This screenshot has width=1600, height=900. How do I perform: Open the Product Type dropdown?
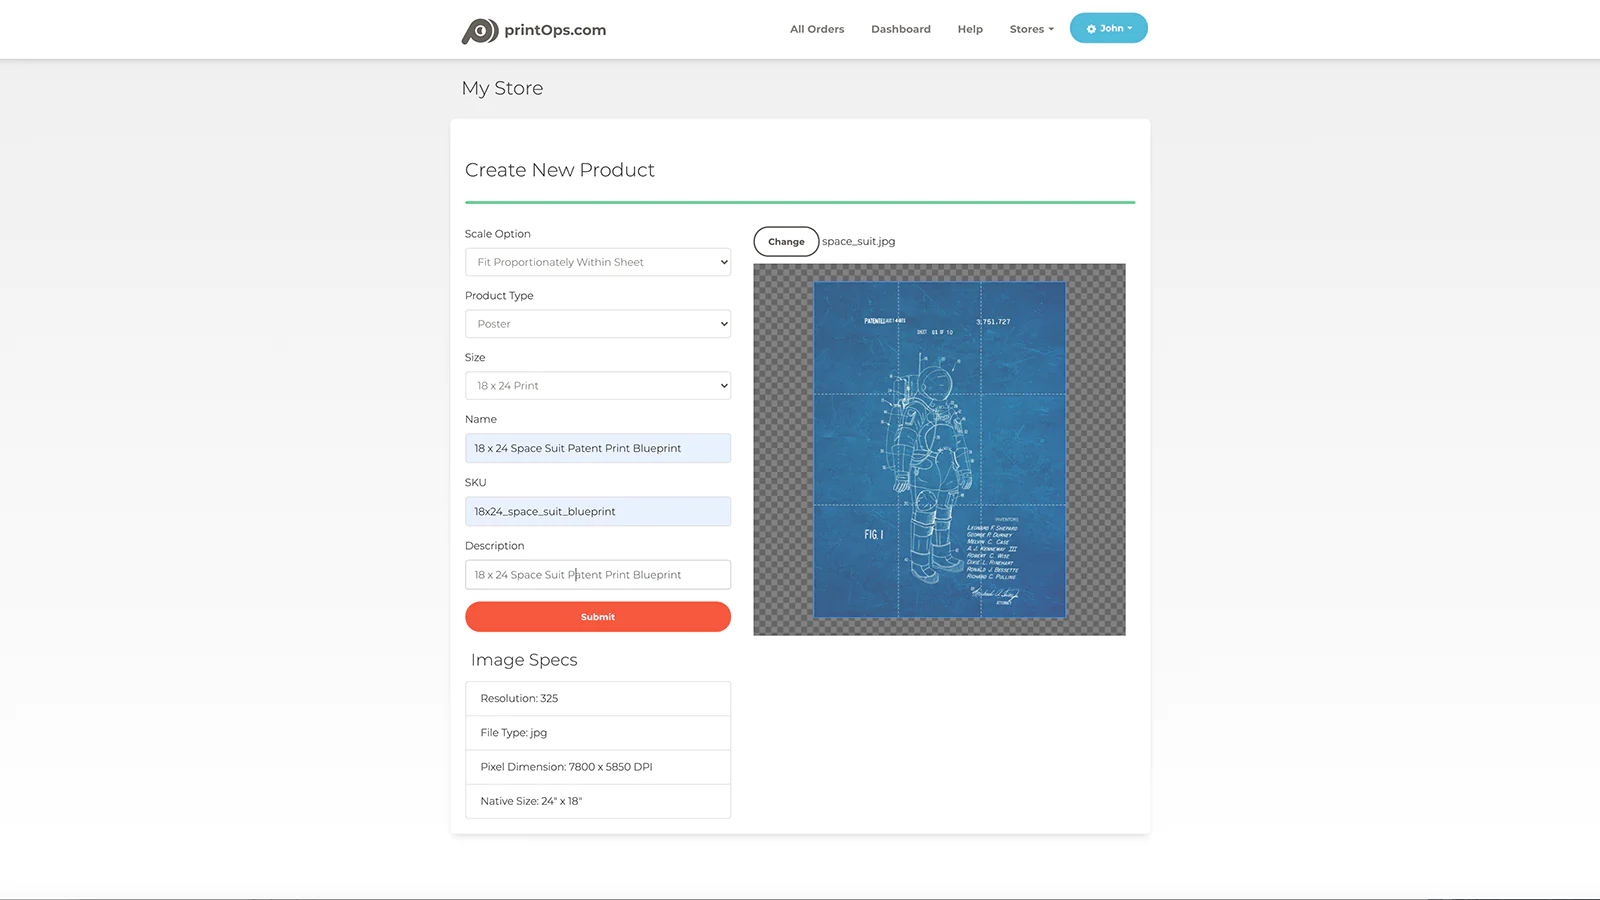(597, 324)
